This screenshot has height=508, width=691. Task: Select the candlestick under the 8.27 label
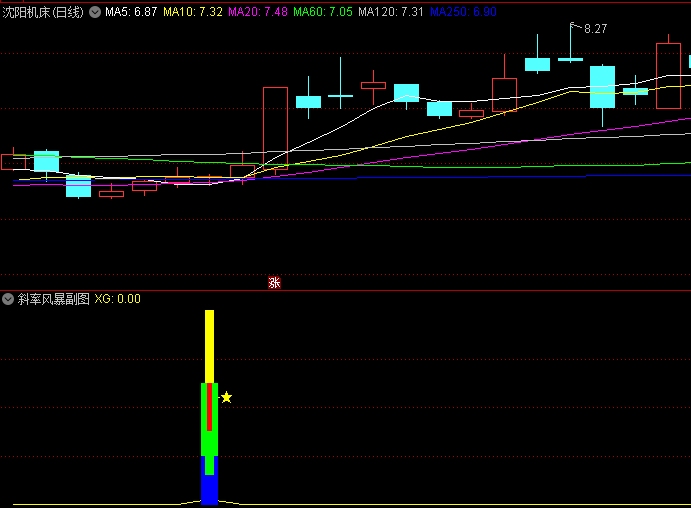(570, 59)
